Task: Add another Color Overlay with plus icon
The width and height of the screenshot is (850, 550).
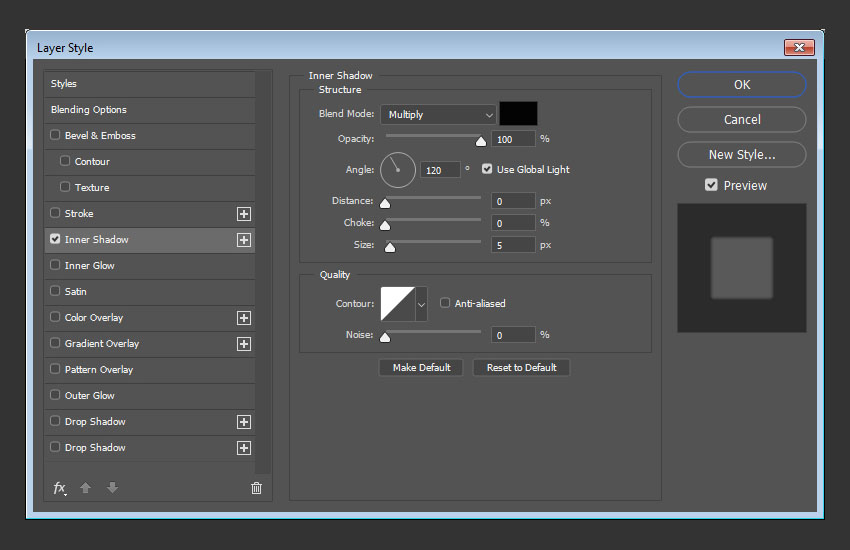Action: click(x=243, y=318)
